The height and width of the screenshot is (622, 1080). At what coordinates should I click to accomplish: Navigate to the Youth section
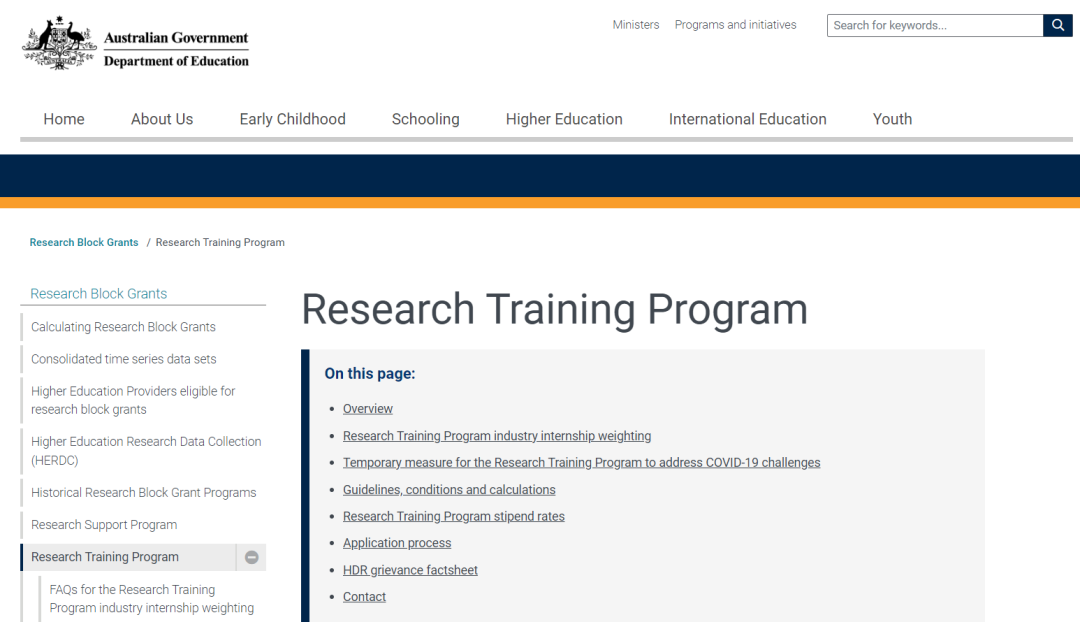(892, 119)
